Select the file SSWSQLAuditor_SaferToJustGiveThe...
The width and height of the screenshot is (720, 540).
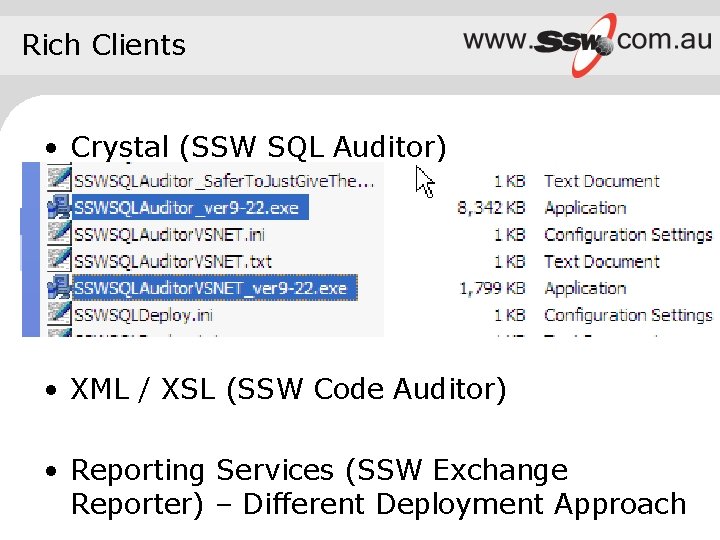(x=224, y=181)
